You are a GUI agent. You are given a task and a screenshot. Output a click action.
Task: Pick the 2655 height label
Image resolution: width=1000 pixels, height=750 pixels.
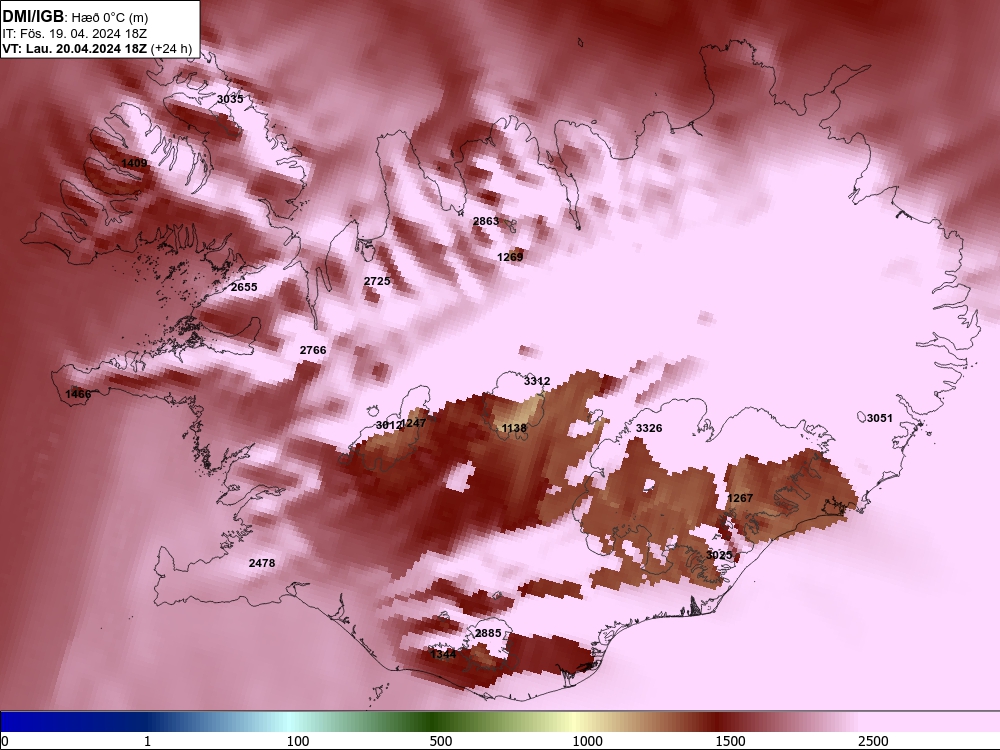244,287
